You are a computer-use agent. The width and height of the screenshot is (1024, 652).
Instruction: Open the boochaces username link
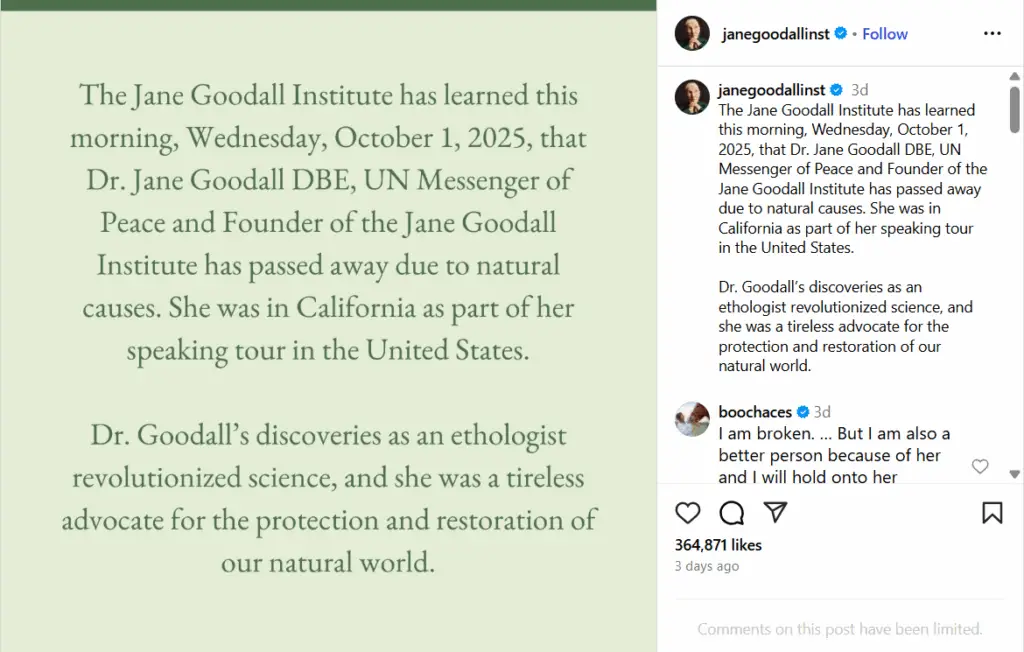pyautogui.click(x=755, y=412)
